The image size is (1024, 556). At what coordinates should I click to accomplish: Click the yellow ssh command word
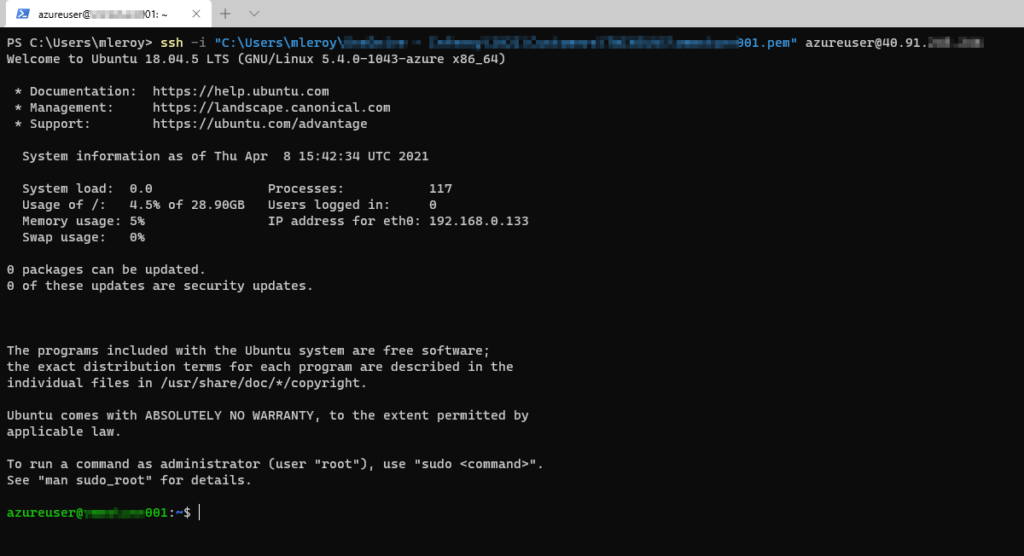172,43
